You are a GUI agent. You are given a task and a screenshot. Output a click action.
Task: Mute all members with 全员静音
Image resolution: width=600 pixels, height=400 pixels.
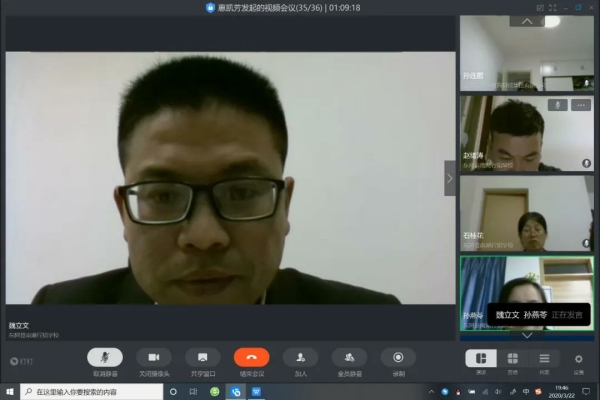click(349, 358)
